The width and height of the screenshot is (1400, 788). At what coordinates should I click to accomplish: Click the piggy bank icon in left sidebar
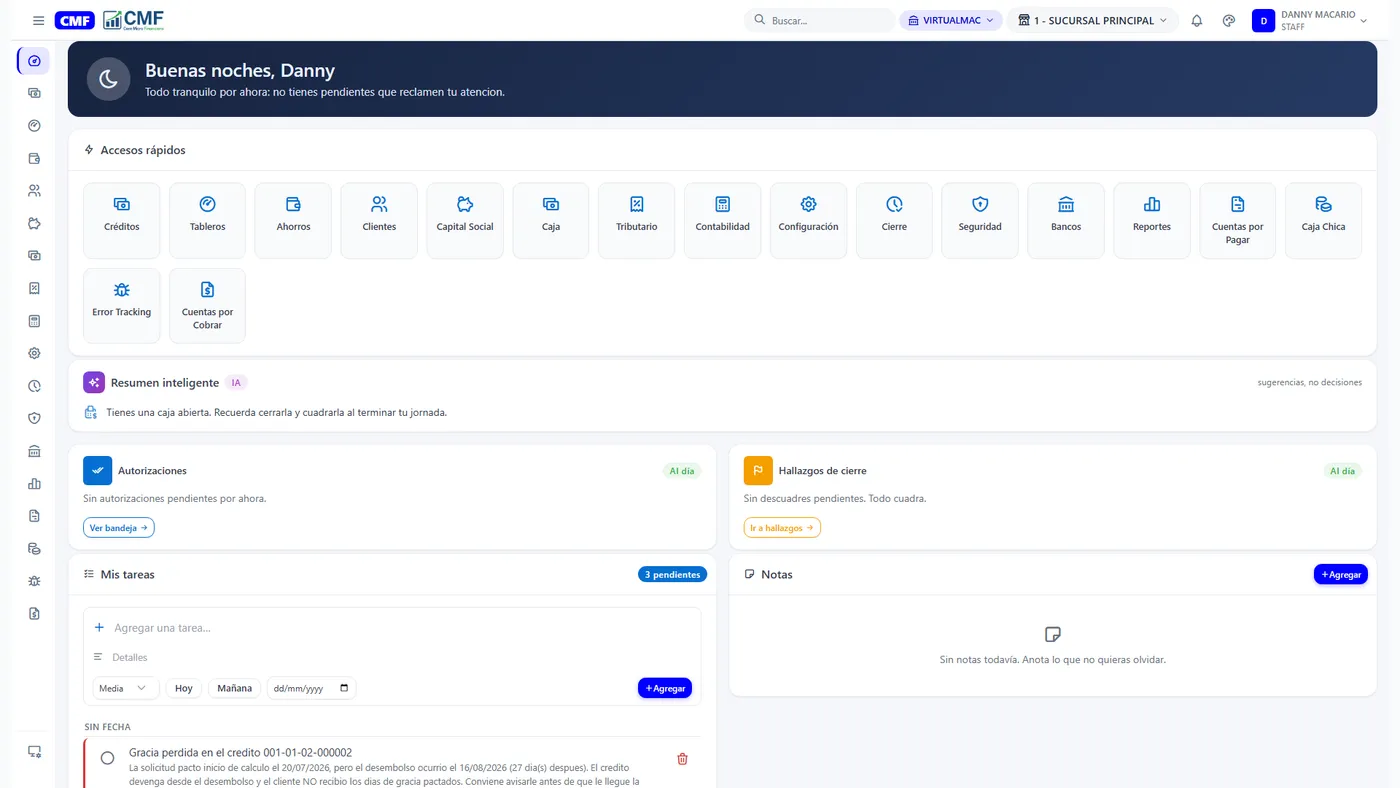[x=34, y=223]
